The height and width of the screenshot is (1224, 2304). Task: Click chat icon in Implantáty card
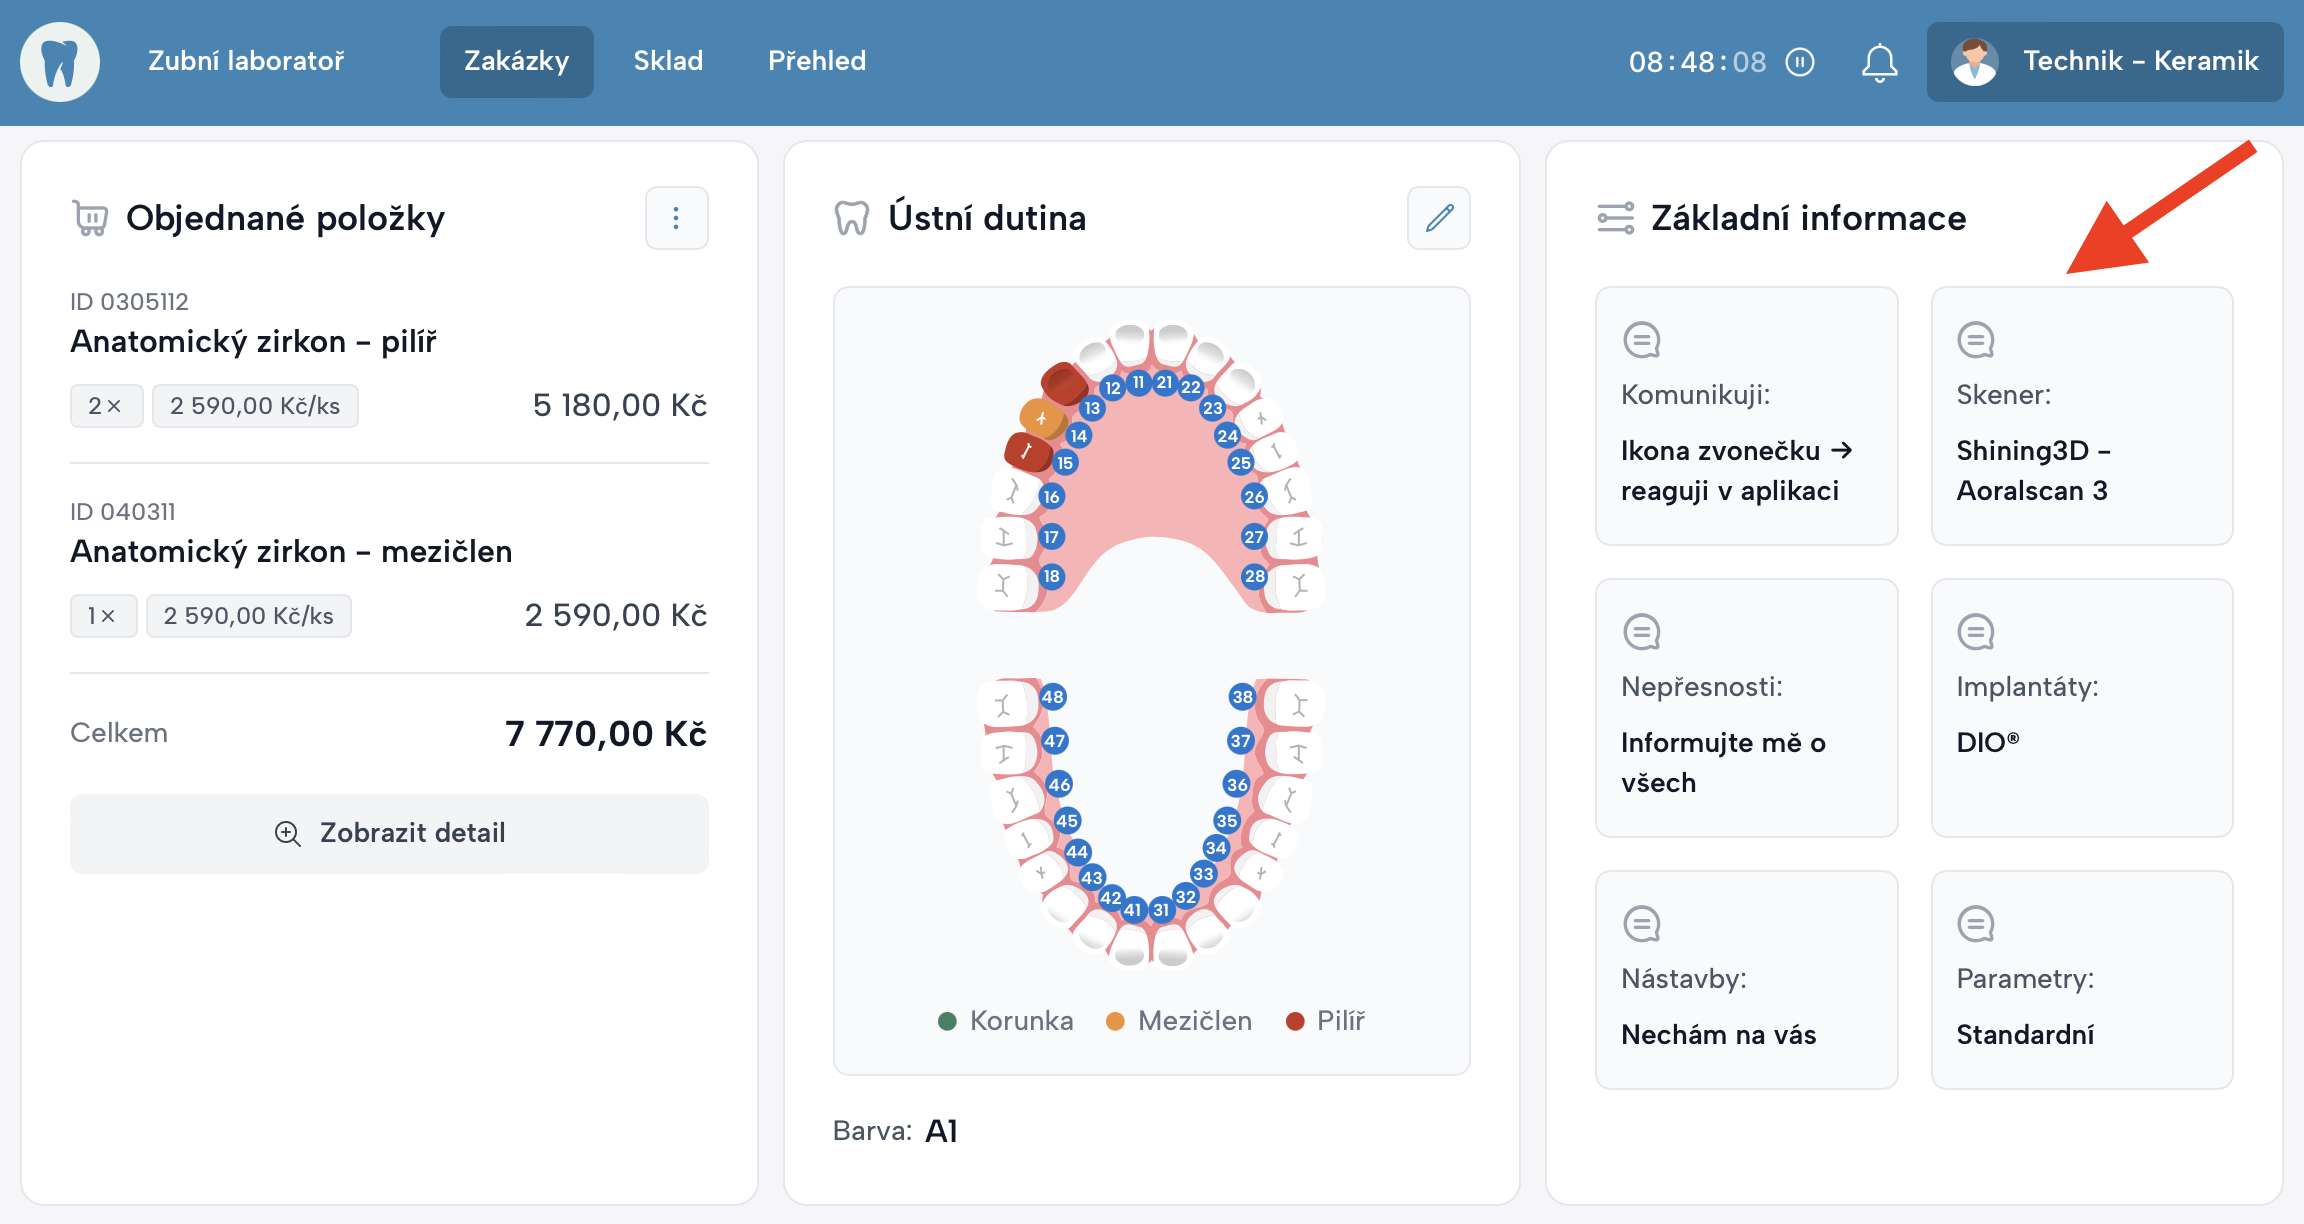1975,632
